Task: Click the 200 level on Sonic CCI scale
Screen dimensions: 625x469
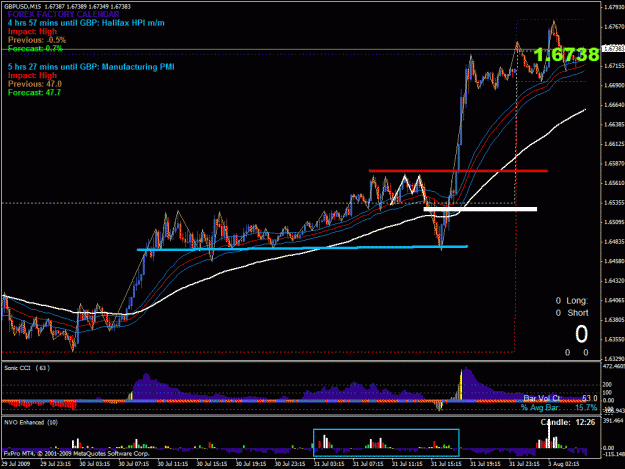Action: click(x=607, y=385)
